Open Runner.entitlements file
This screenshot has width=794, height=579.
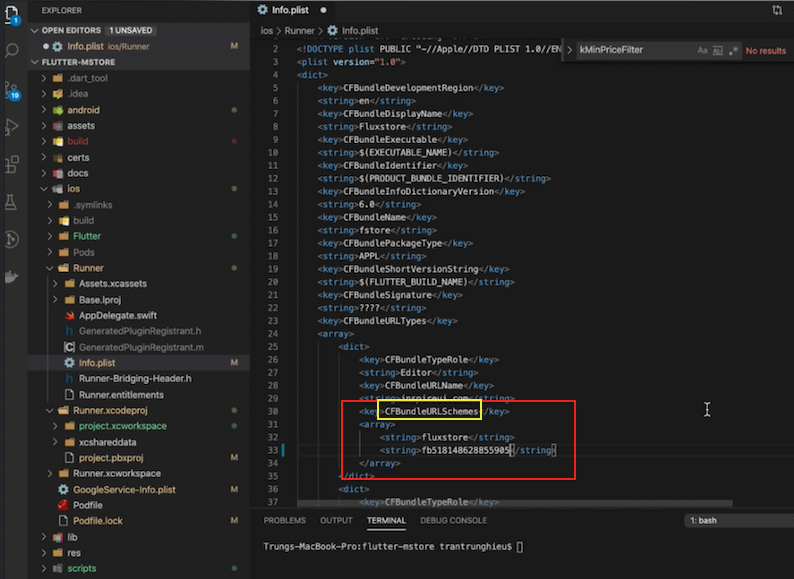[121, 395]
